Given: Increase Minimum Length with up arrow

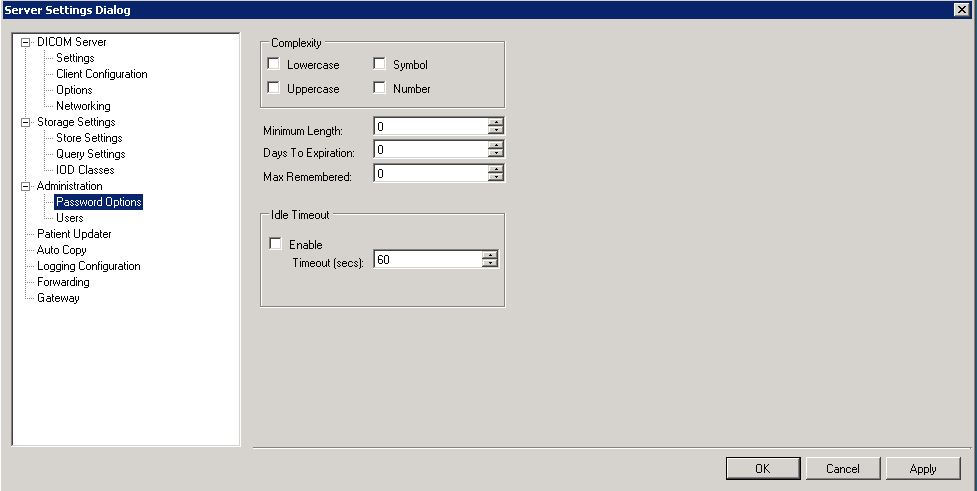Looking at the screenshot, I should [496, 122].
